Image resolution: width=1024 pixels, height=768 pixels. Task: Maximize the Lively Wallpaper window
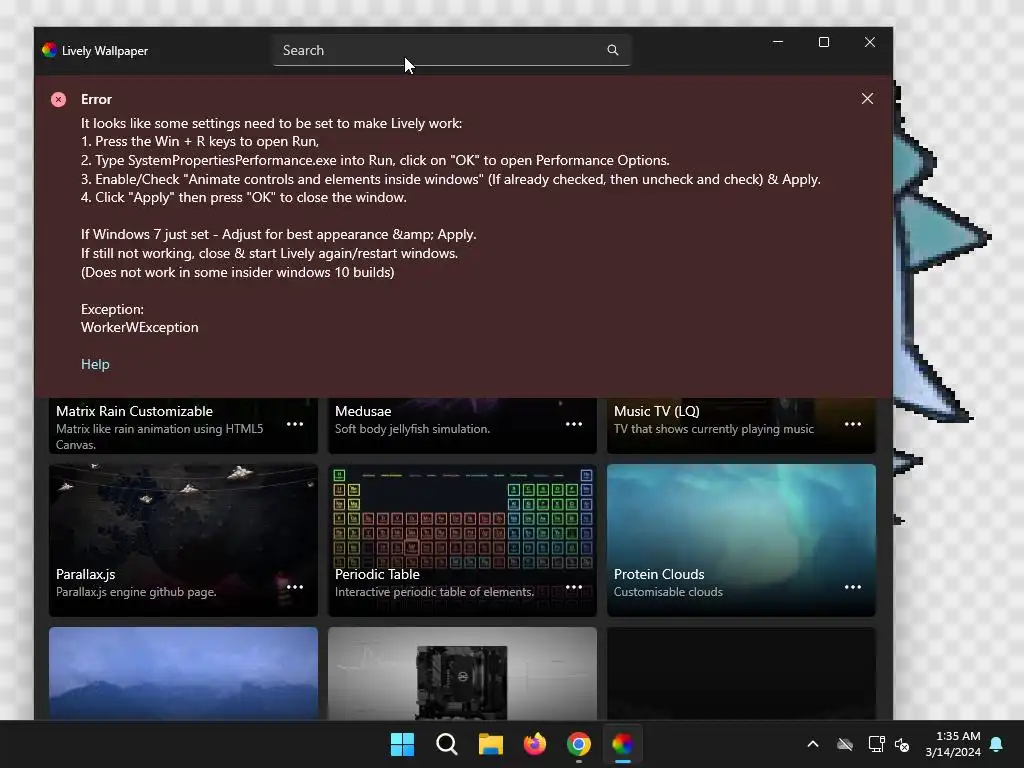click(x=824, y=42)
